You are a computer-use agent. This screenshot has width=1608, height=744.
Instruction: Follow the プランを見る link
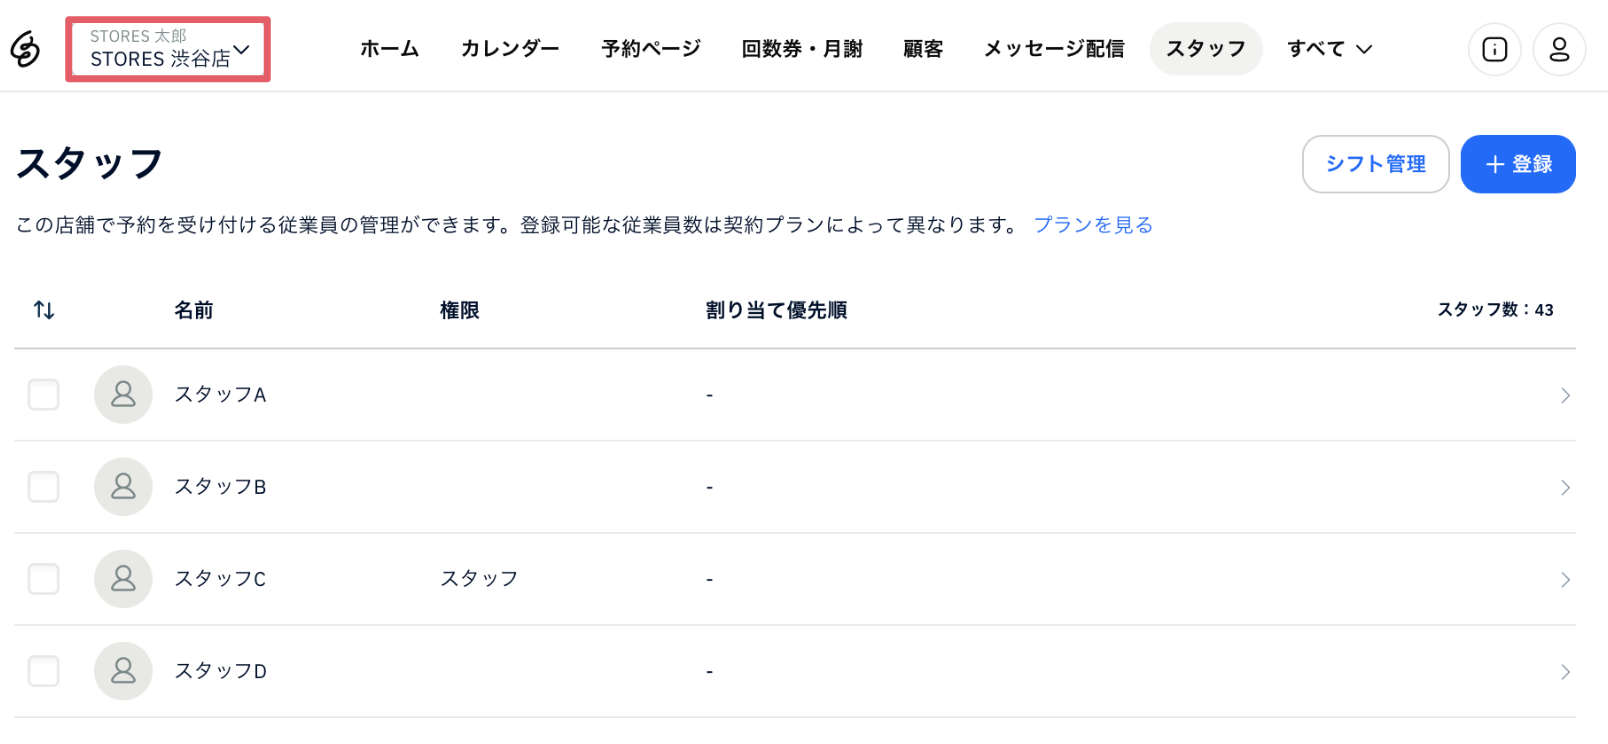(x=1092, y=225)
